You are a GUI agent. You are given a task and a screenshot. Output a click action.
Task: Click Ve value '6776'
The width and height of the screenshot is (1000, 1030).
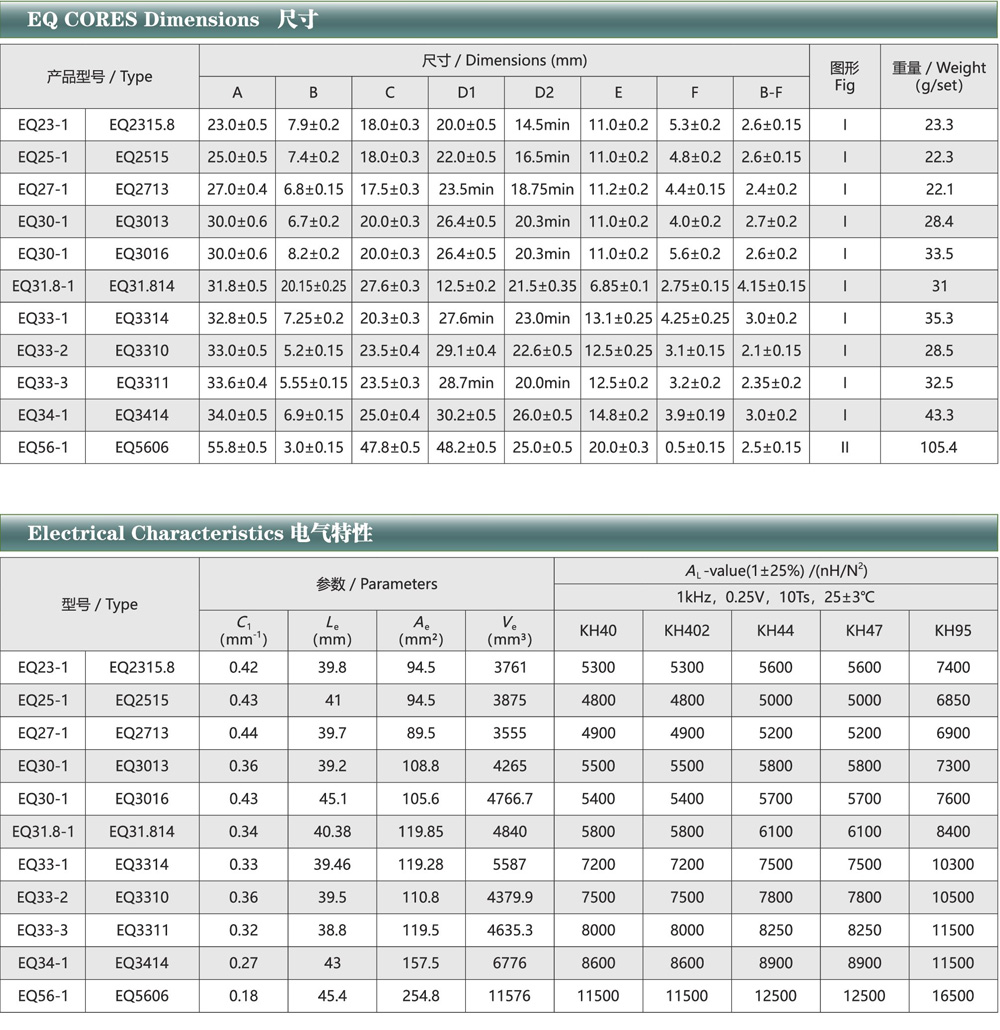tap(510, 963)
